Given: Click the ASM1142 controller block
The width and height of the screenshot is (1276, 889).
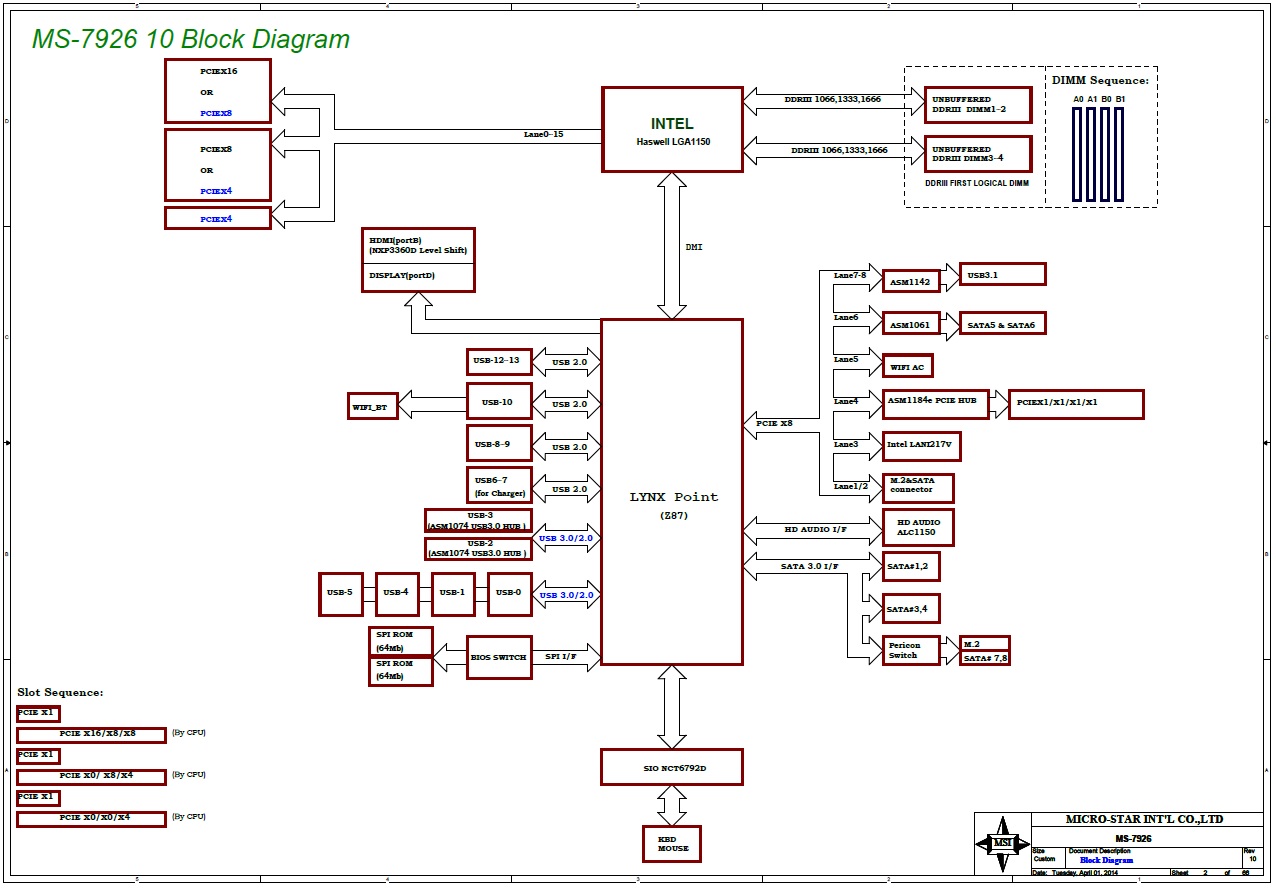Looking at the screenshot, I should click(910, 282).
